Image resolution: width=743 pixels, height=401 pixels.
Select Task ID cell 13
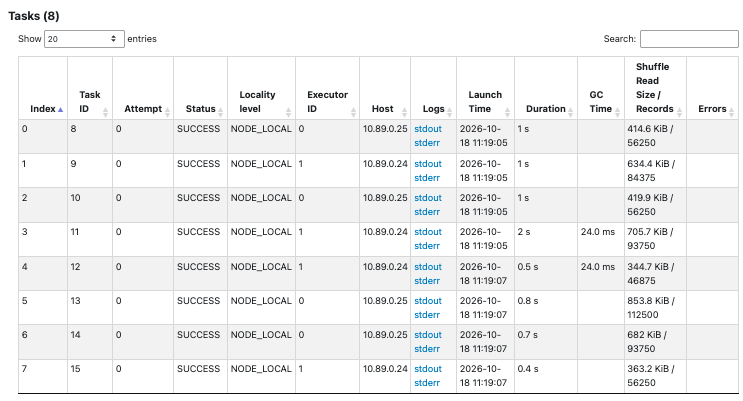pyautogui.click(x=90, y=308)
